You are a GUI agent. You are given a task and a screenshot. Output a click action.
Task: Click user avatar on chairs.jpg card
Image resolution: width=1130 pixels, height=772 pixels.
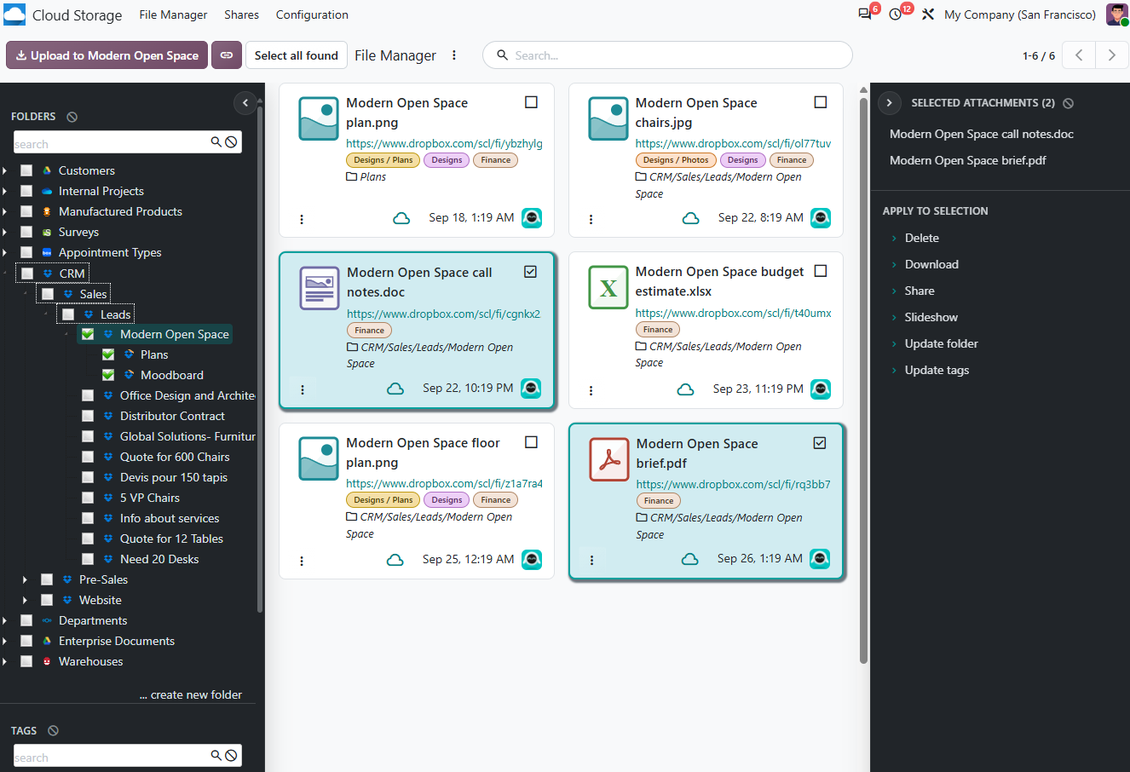point(821,218)
